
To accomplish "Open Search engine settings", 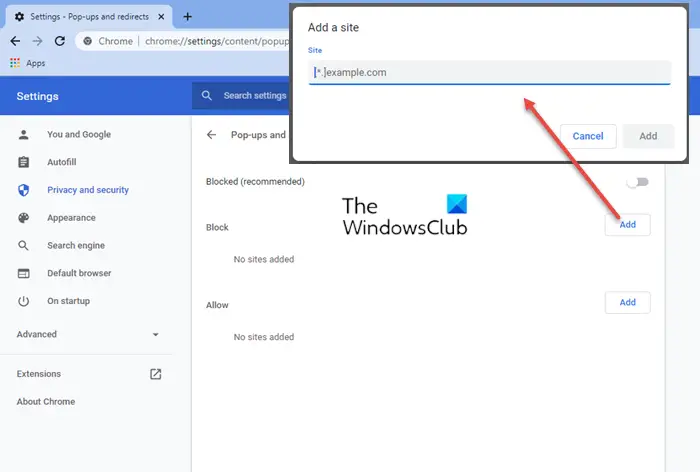I will [x=76, y=245].
